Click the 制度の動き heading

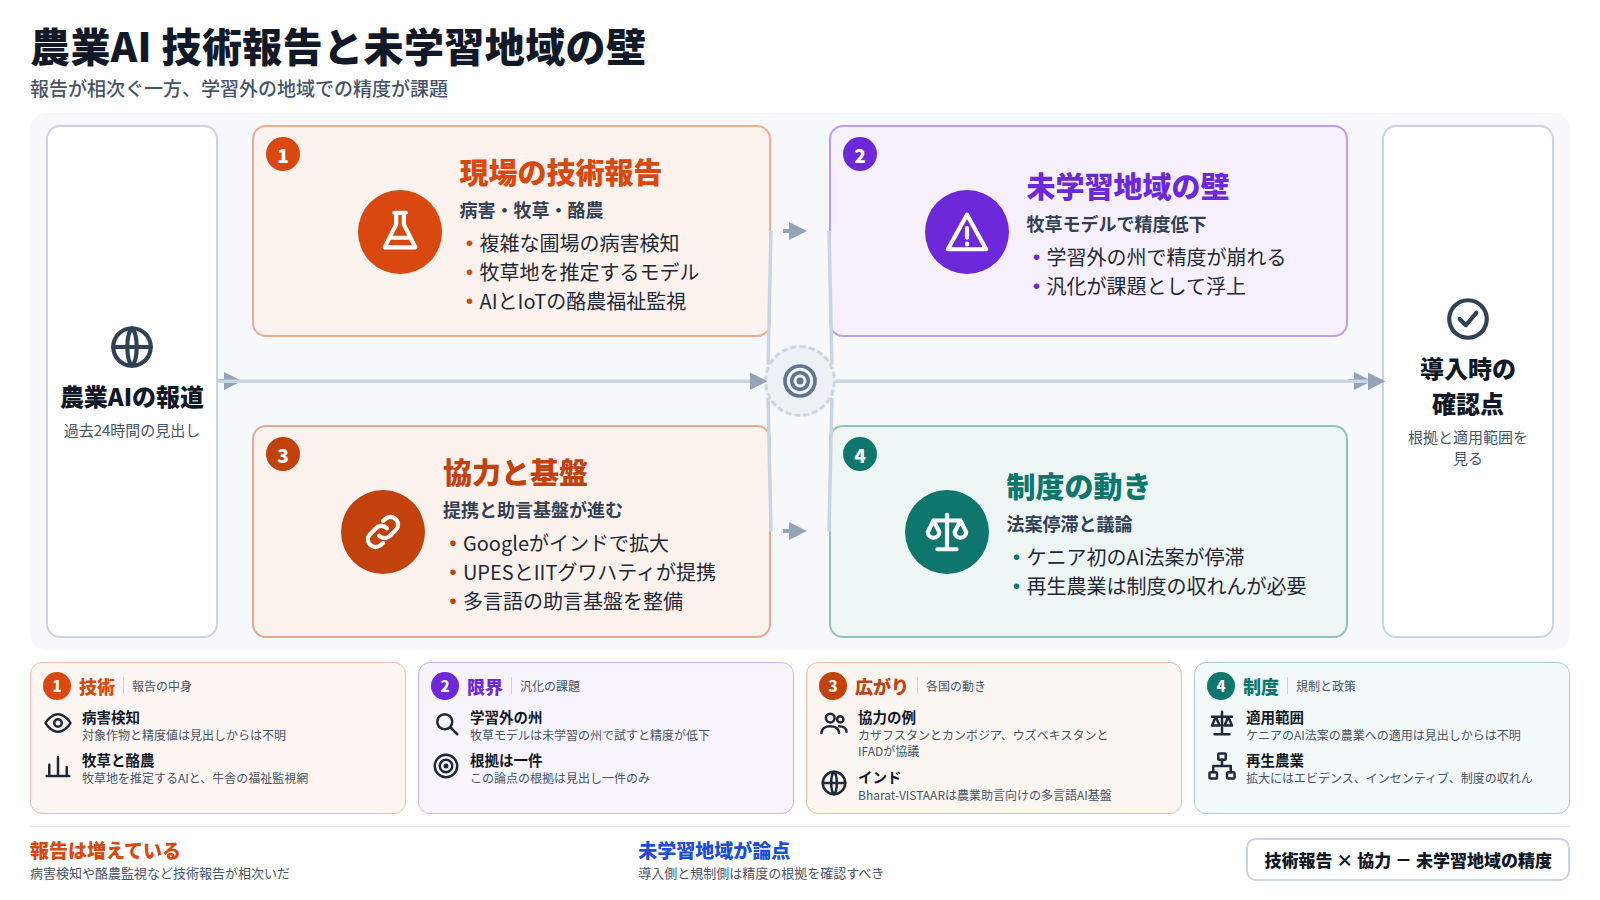[x=1078, y=487]
